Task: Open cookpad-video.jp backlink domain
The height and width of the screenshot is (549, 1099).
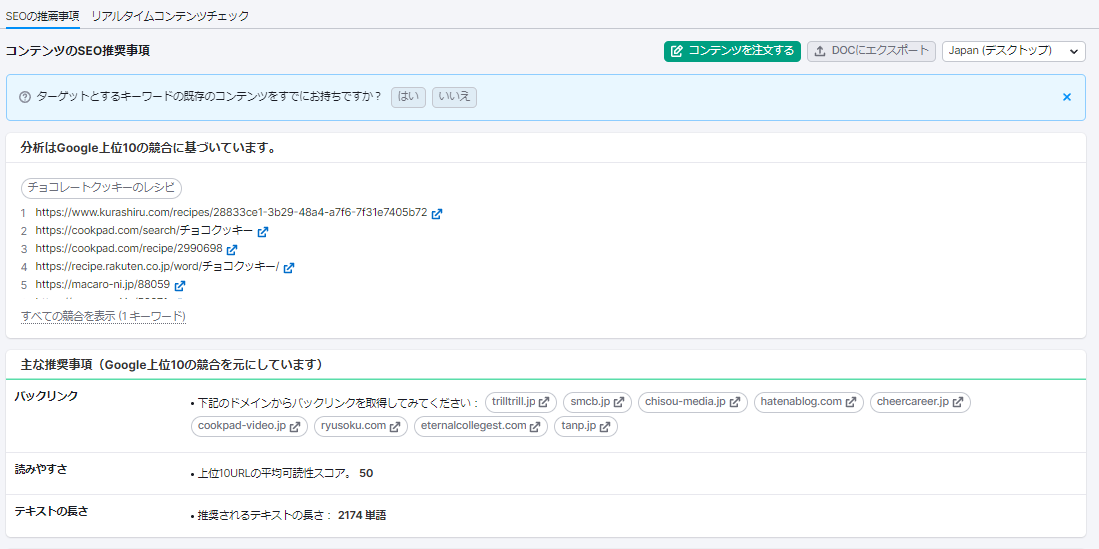Action: 249,426
